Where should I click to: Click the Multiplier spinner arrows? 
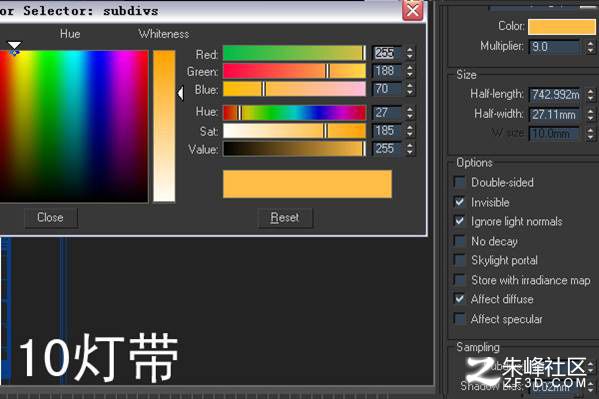[590, 47]
